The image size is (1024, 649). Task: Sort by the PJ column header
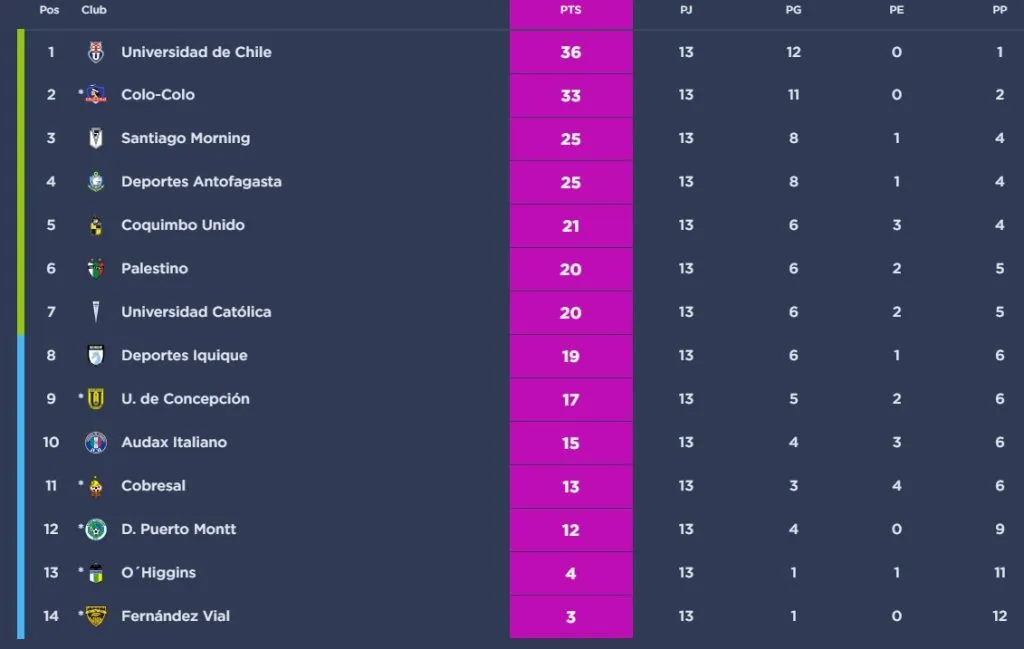(686, 10)
